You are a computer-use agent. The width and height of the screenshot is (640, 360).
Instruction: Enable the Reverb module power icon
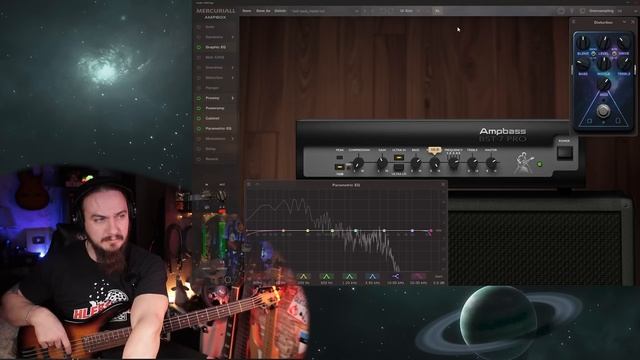click(x=199, y=159)
